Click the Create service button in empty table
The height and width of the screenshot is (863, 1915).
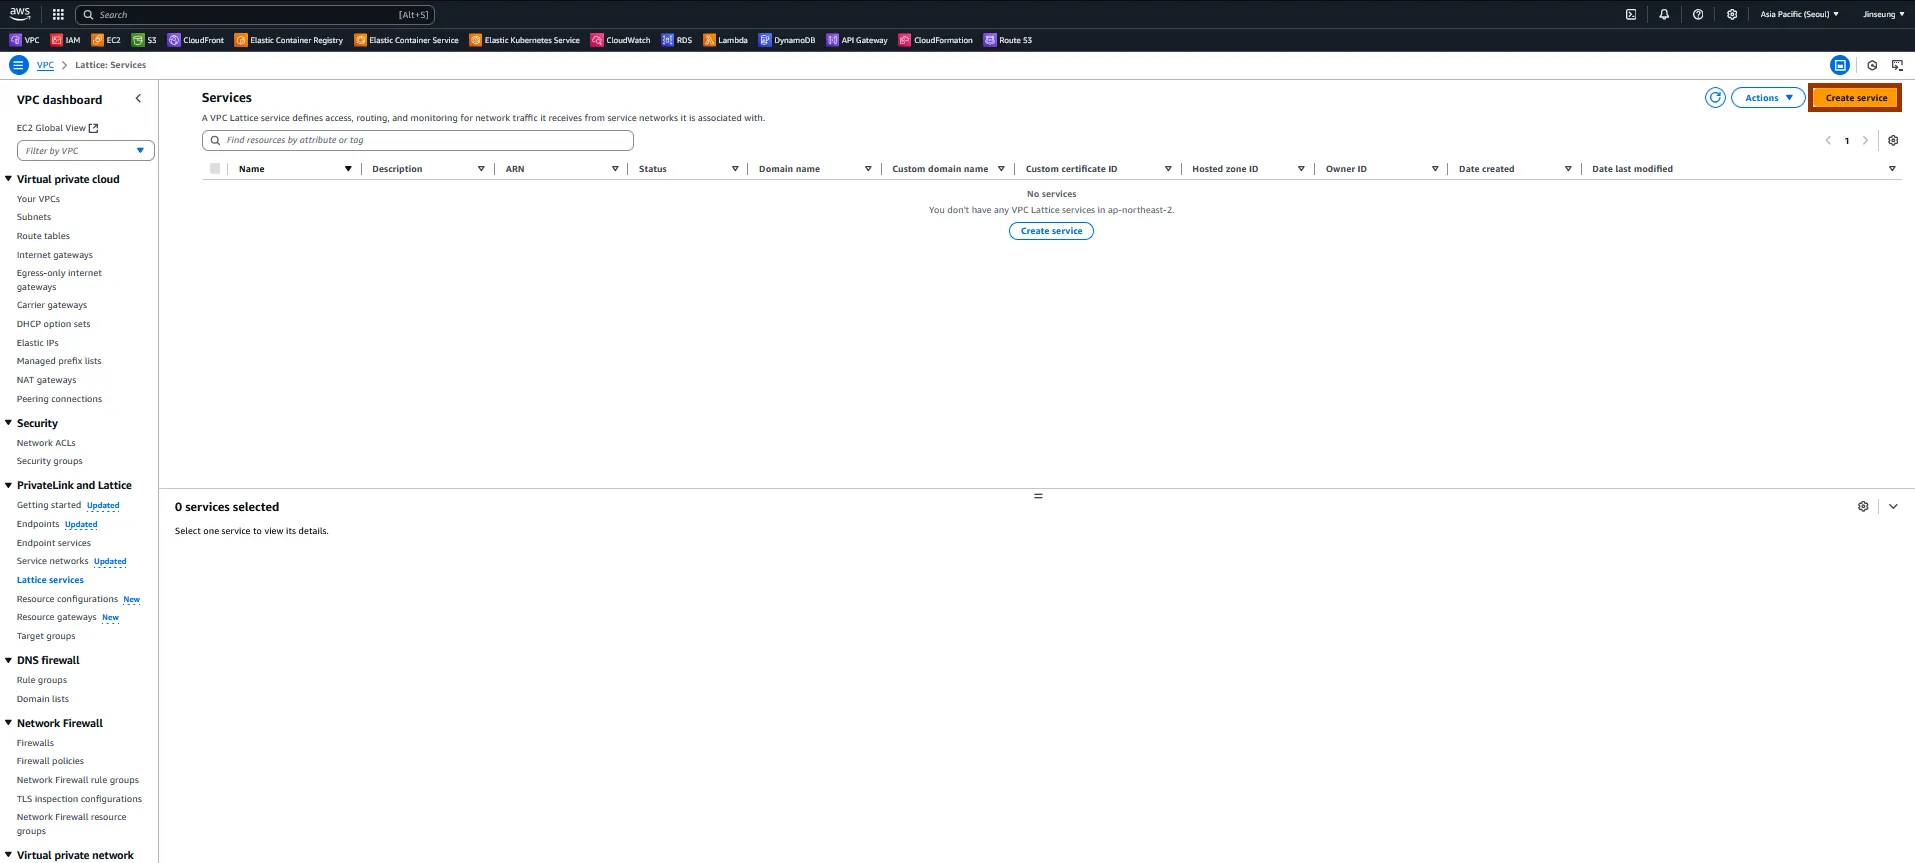[x=1051, y=231]
